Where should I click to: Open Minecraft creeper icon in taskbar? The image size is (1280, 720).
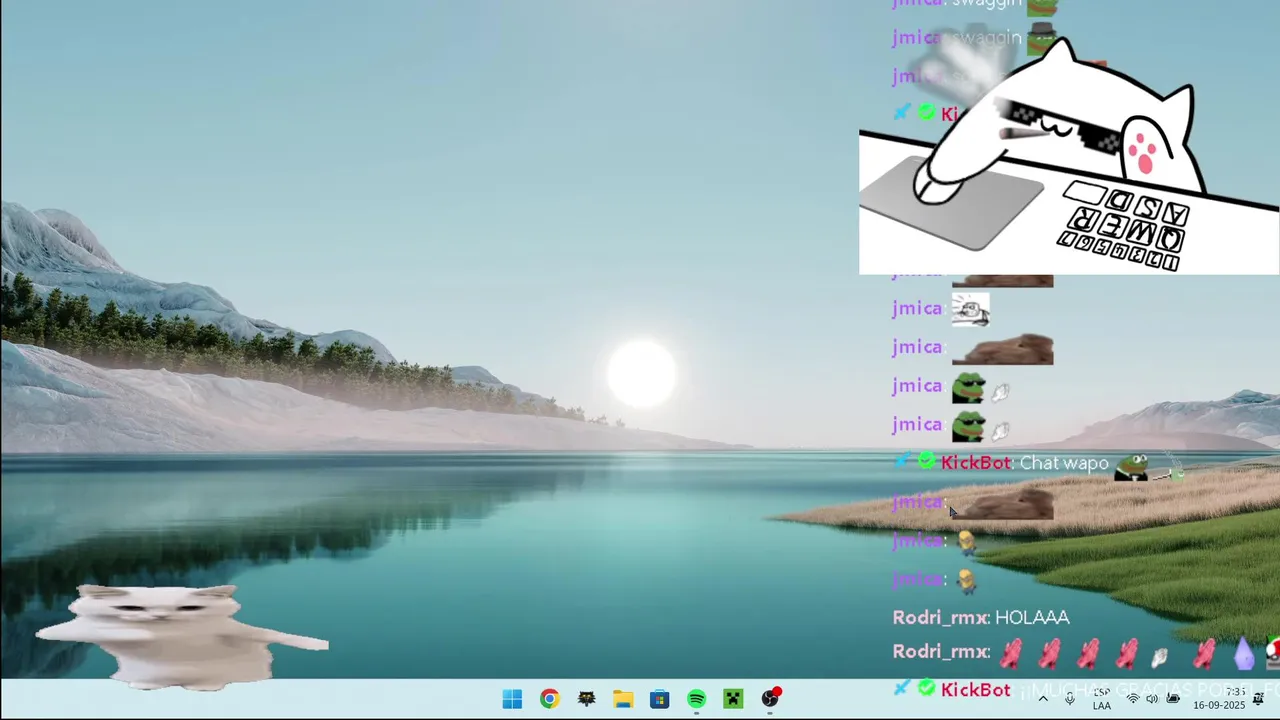(734, 699)
